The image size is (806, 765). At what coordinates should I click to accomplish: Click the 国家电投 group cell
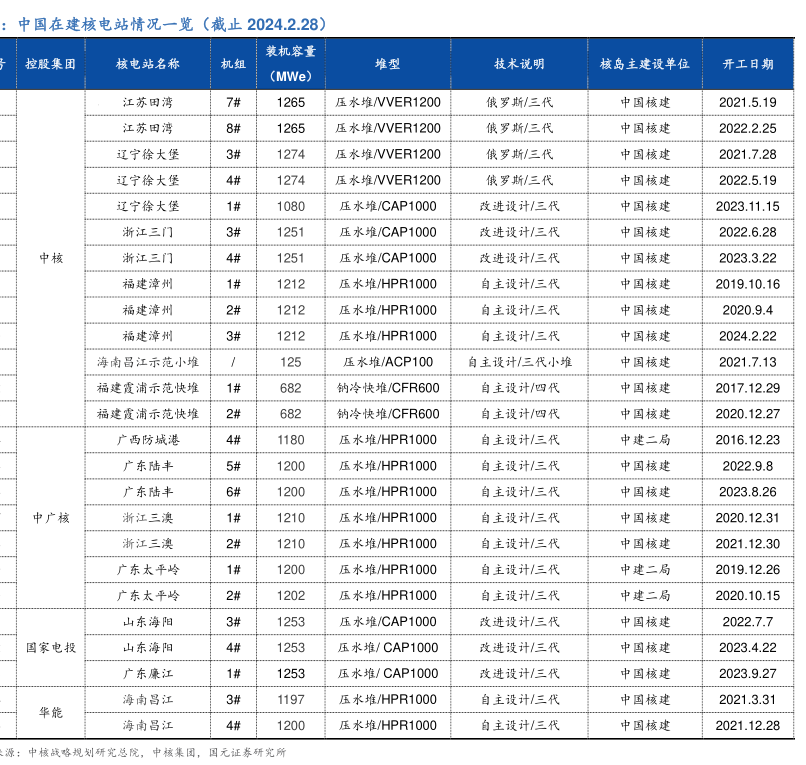(51, 647)
